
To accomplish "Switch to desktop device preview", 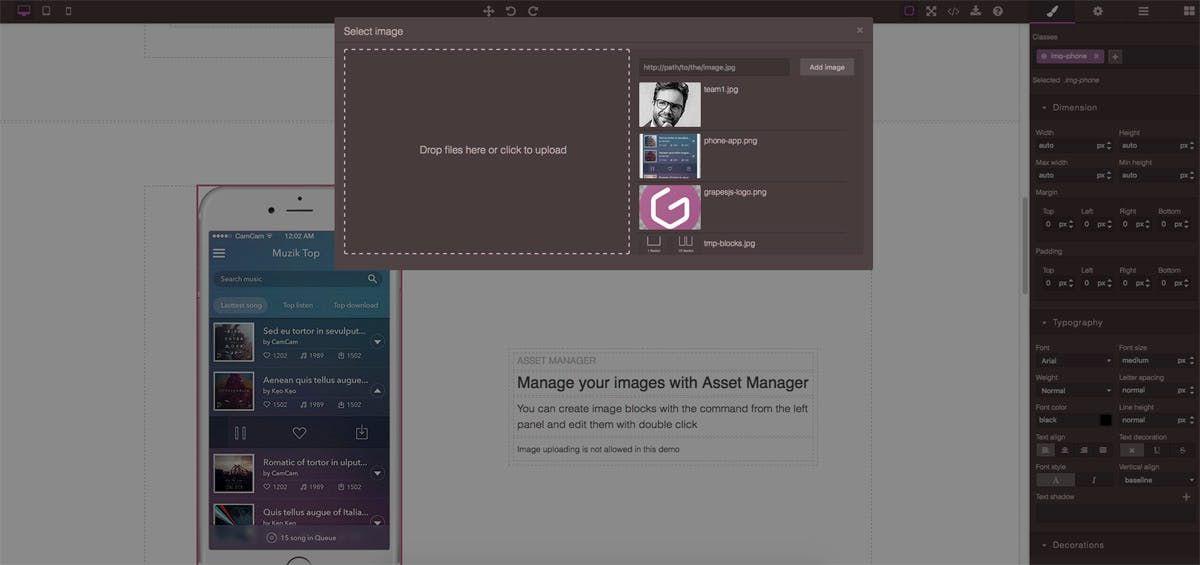I will click(x=25, y=11).
